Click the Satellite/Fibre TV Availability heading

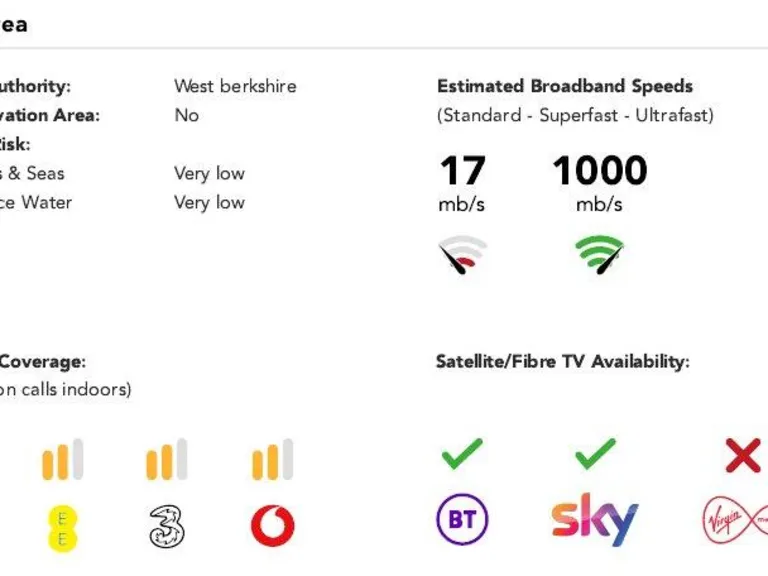pyautogui.click(x=562, y=362)
